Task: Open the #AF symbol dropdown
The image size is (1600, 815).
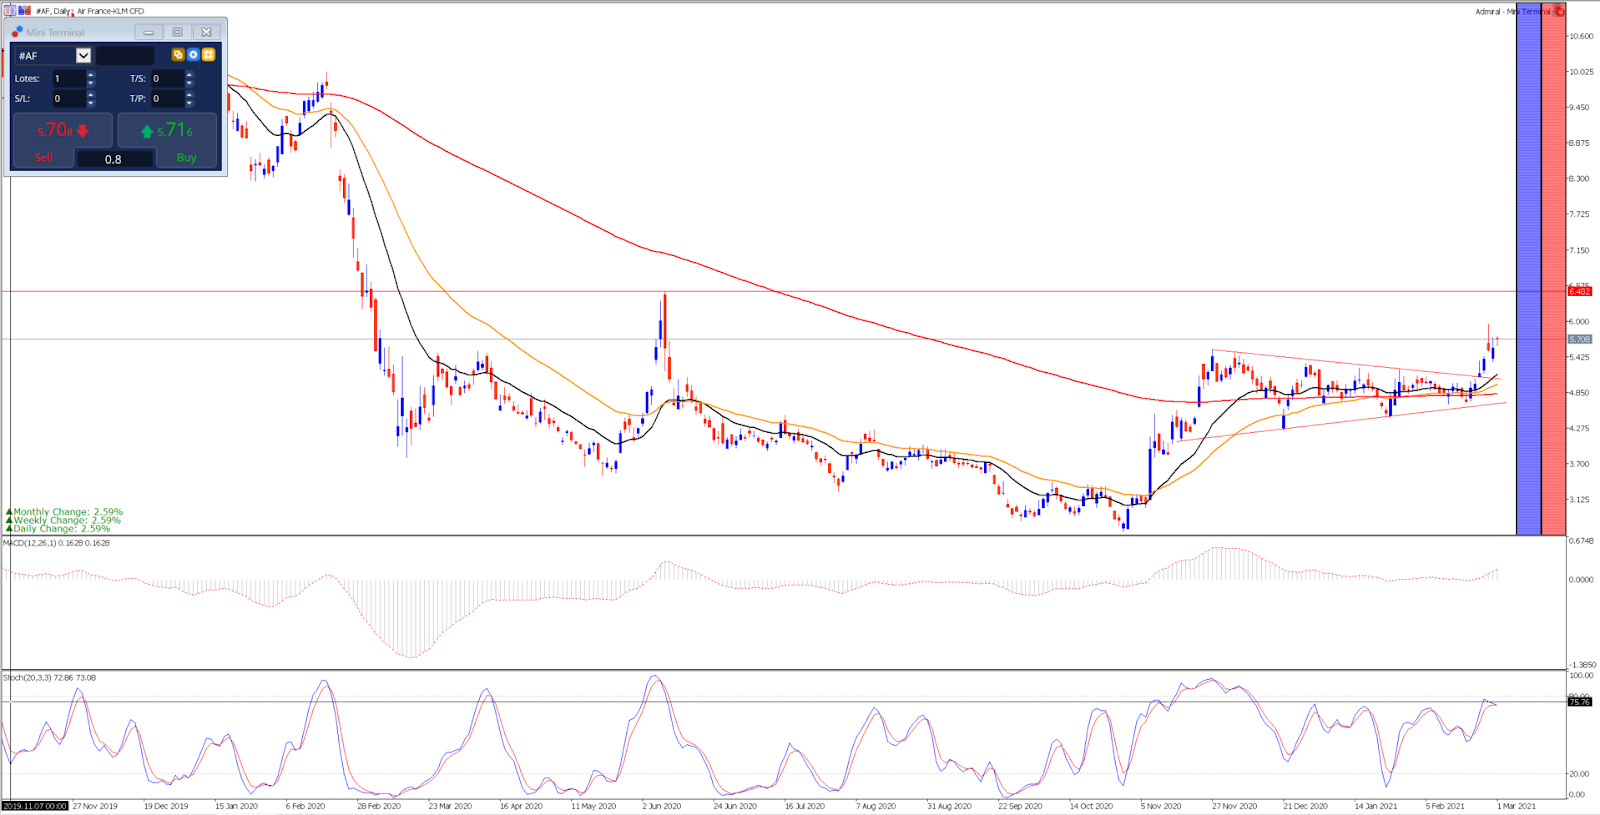Action: coord(83,56)
